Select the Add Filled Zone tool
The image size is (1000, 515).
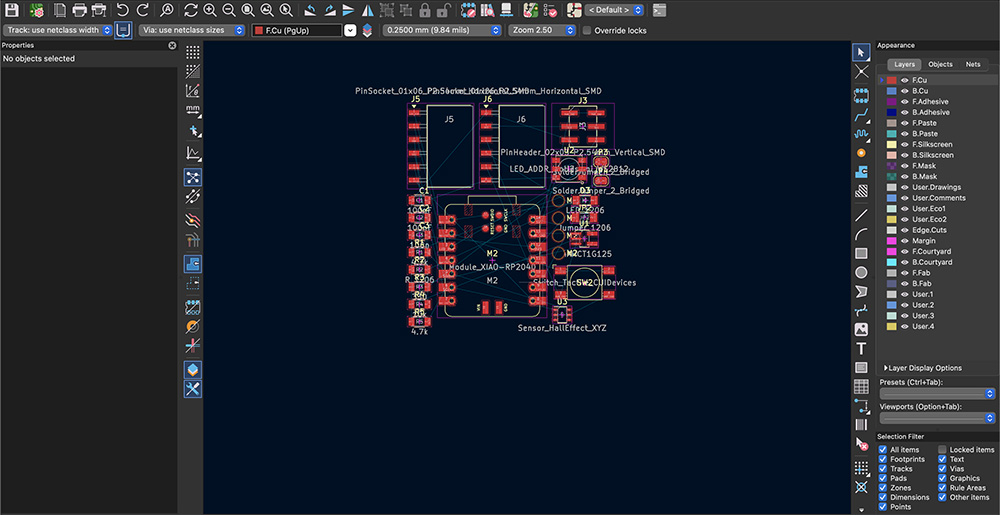pos(861,171)
